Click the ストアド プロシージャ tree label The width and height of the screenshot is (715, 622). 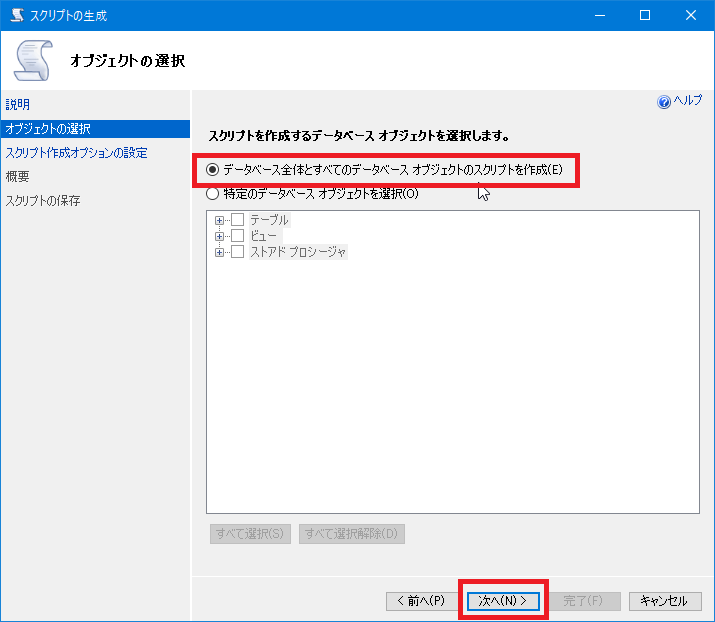click(x=297, y=252)
